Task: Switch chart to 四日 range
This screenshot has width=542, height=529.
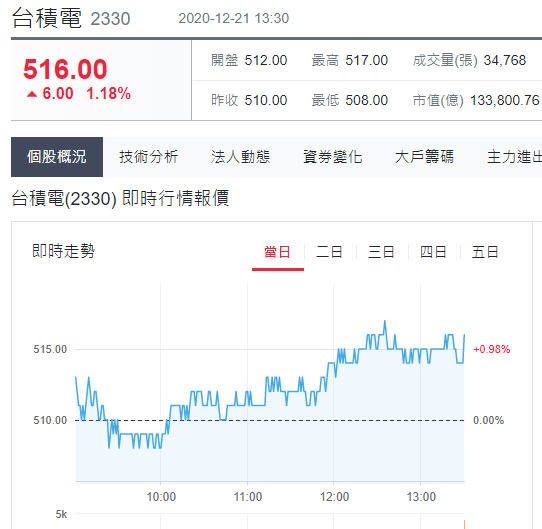Action: click(433, 252)
